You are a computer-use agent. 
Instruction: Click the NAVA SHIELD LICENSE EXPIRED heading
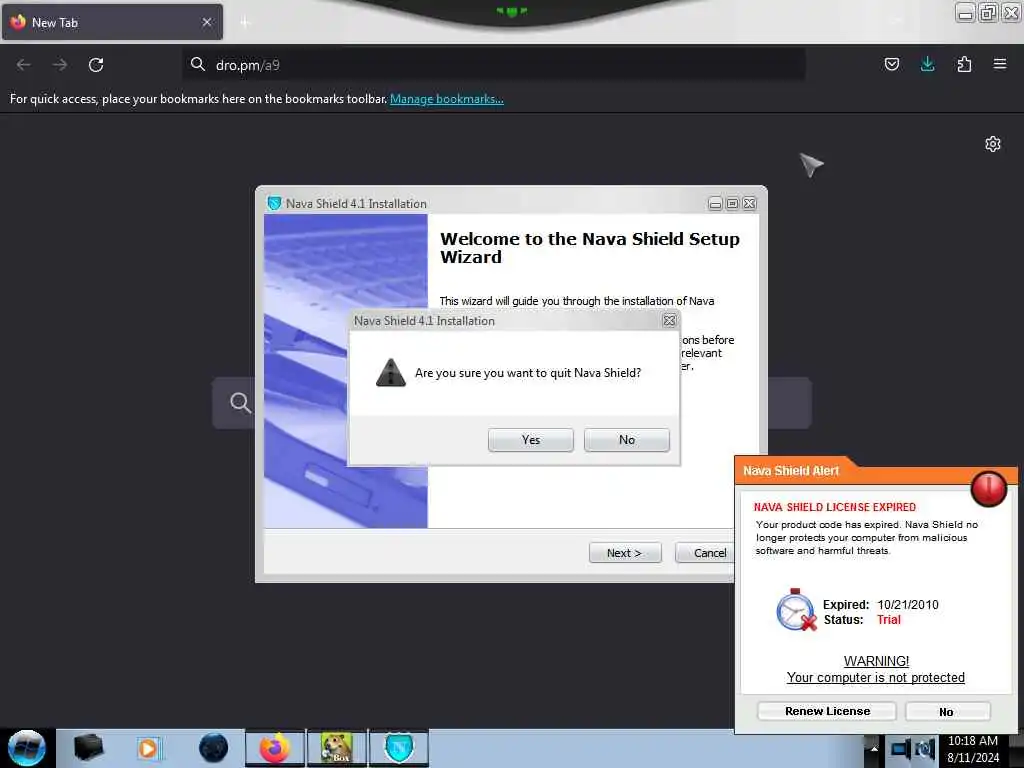coord(835,507)
